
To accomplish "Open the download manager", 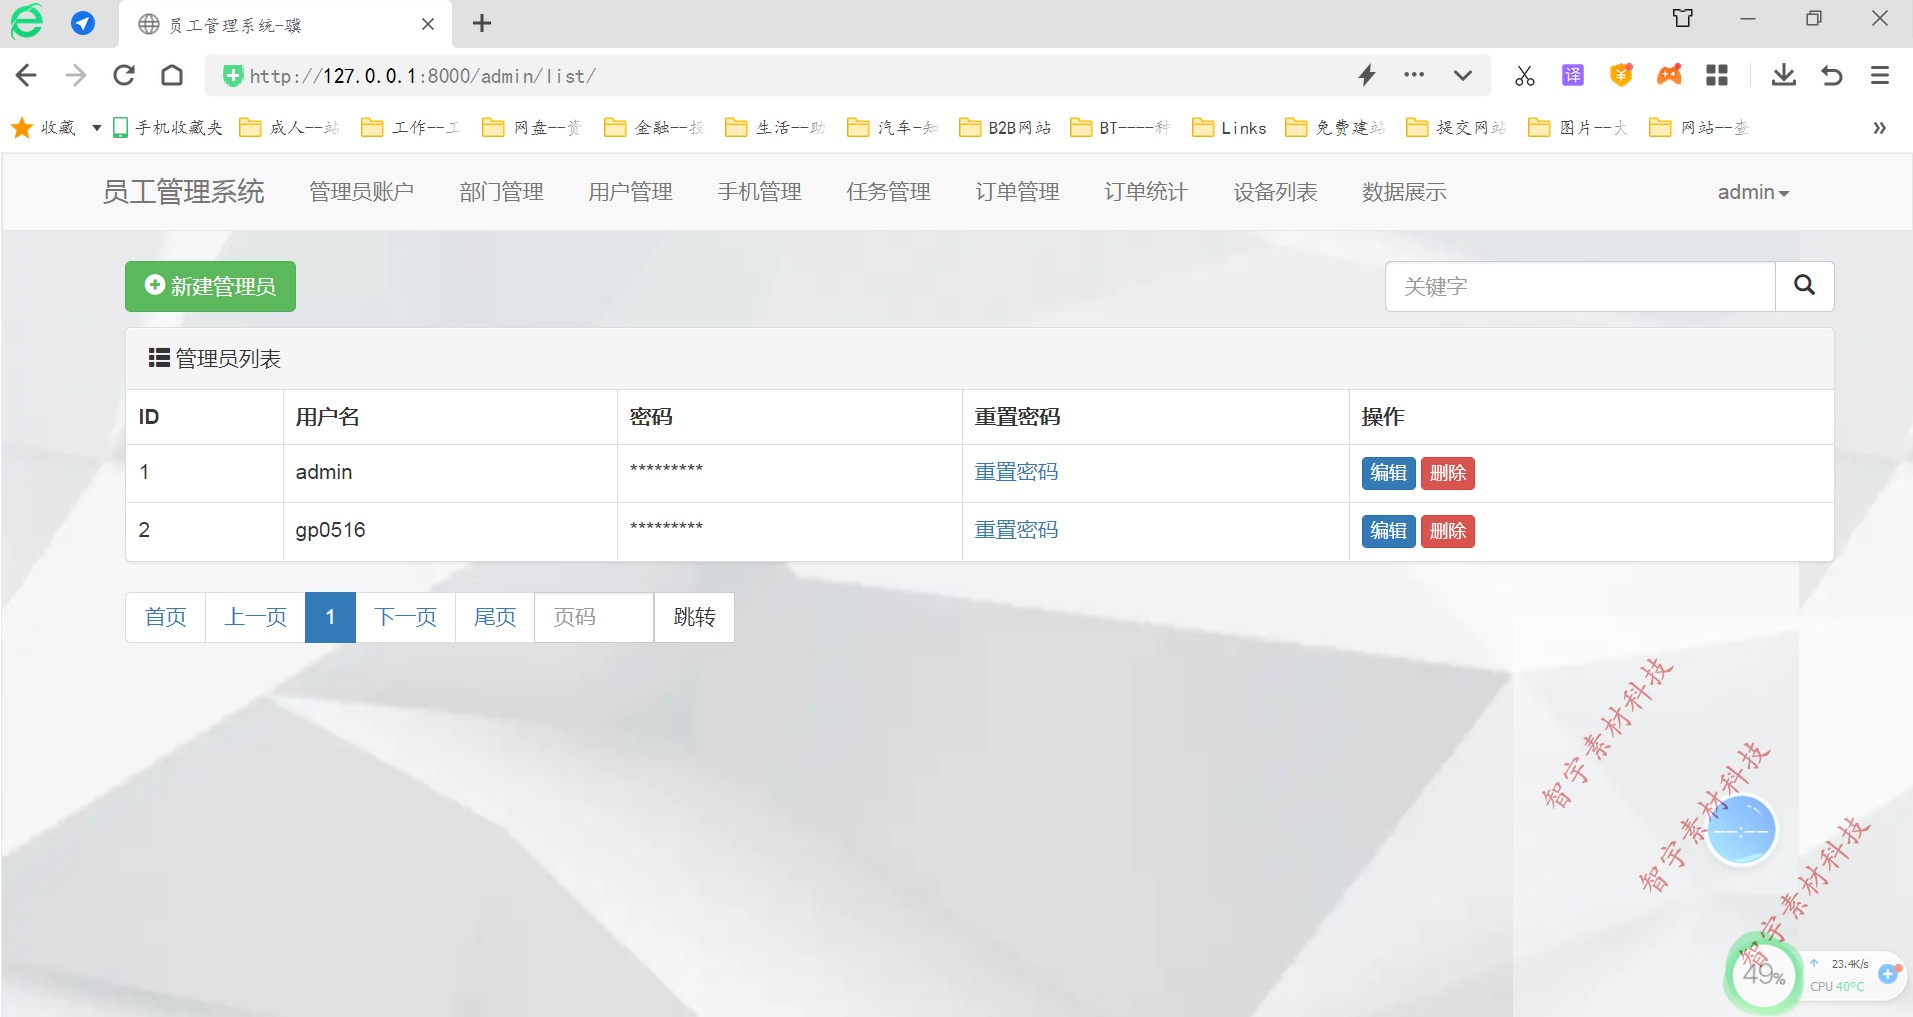I will coord(1783,75).
